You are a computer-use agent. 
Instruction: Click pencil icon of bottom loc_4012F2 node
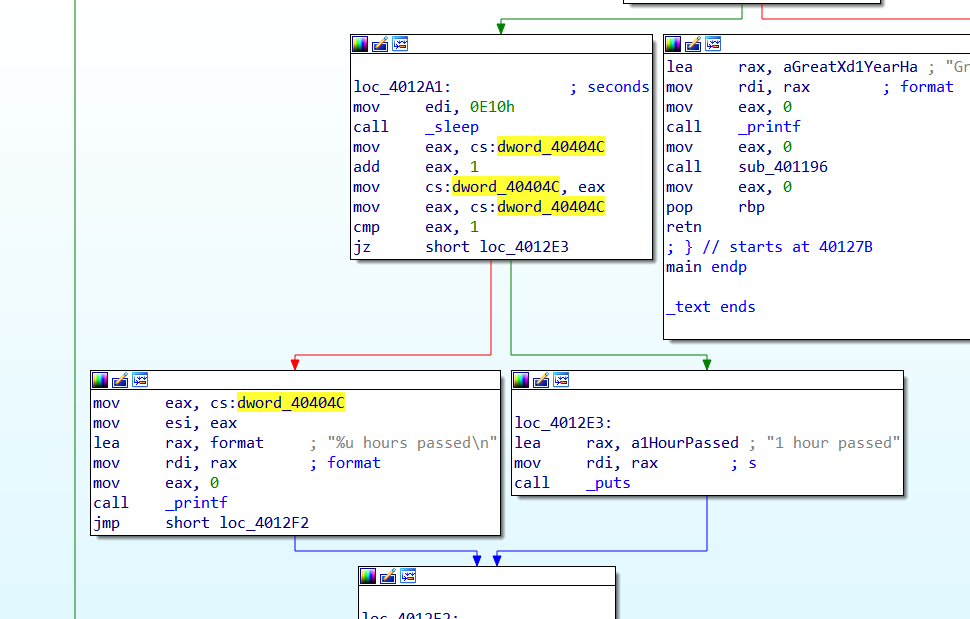pos(388,576)
